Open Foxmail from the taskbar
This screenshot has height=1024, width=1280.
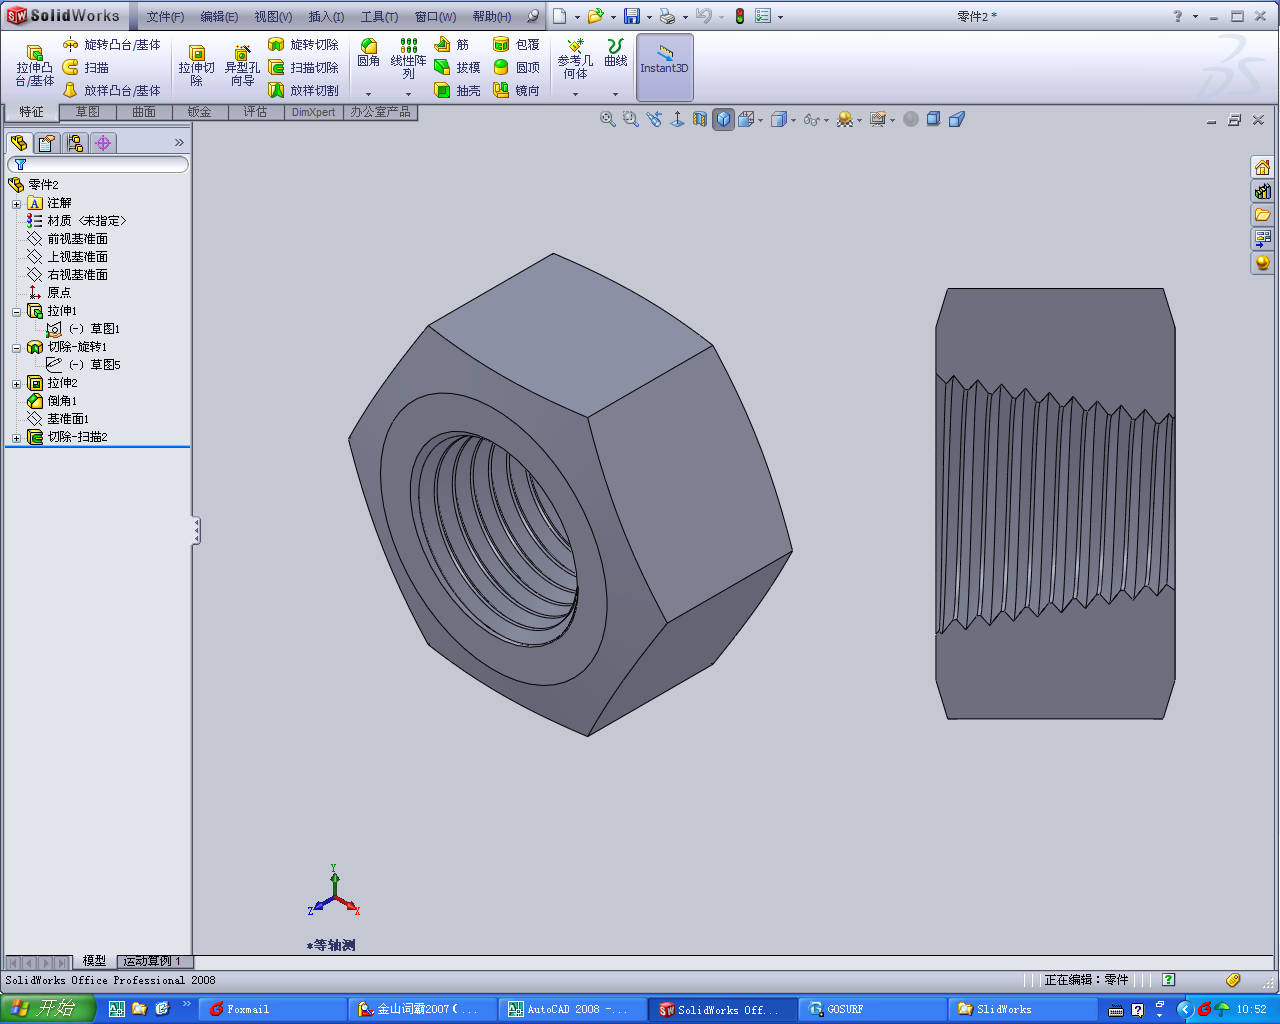tap(272, 1009)
